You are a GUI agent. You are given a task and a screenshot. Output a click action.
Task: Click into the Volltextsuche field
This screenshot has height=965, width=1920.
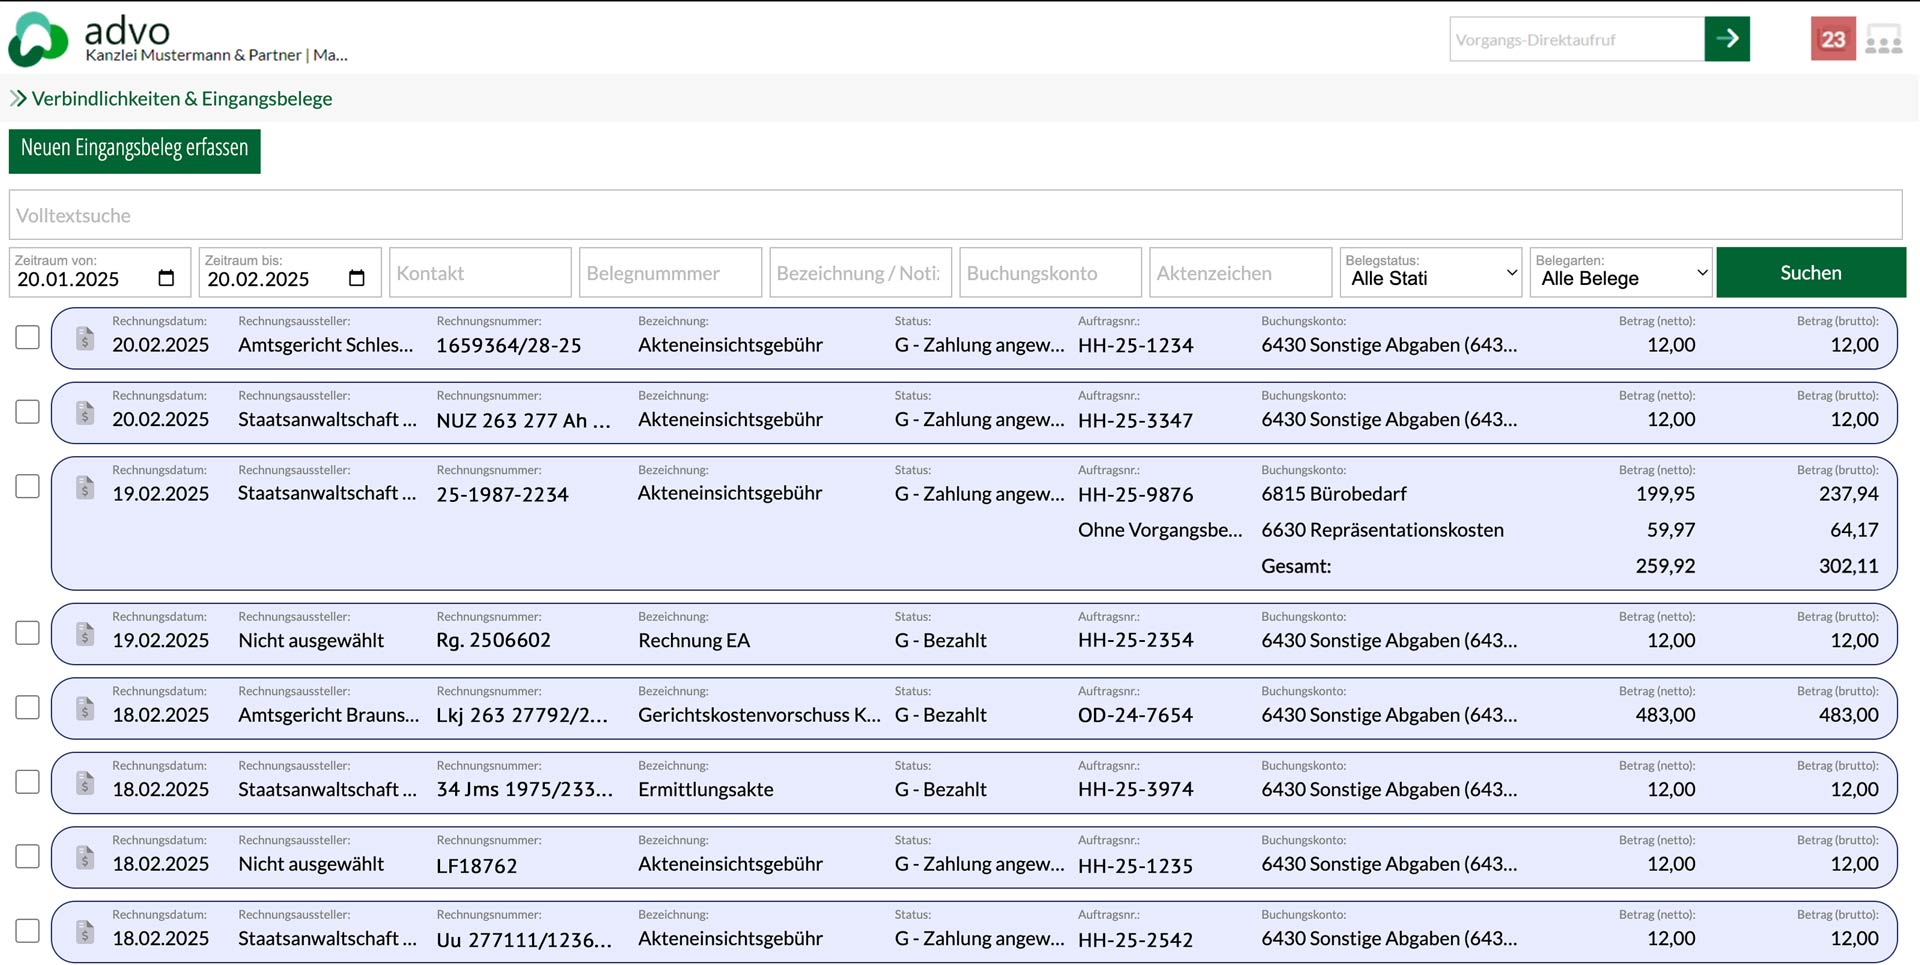(955, 216)
